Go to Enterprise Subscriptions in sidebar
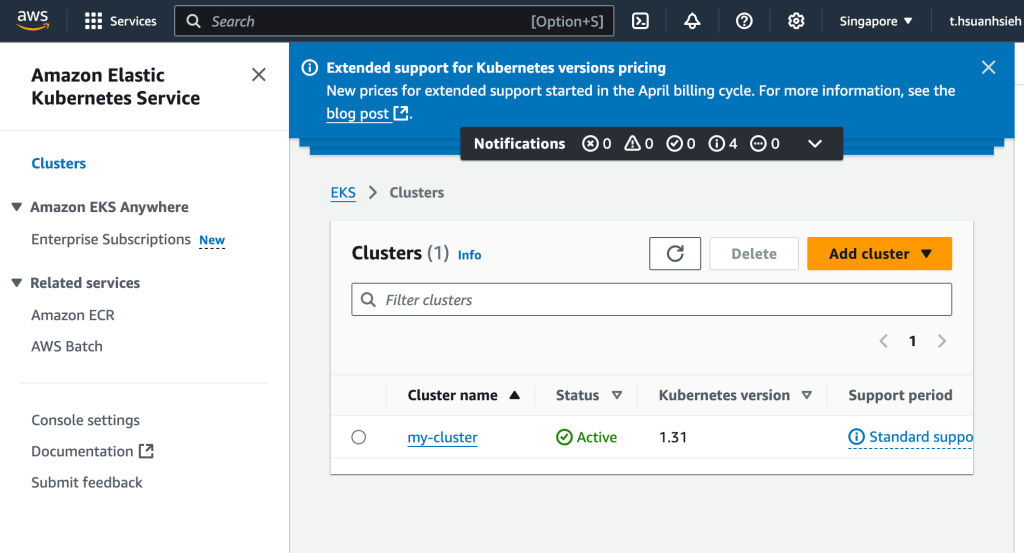This screenshot has width=1024, height=553. pos(111,240)
